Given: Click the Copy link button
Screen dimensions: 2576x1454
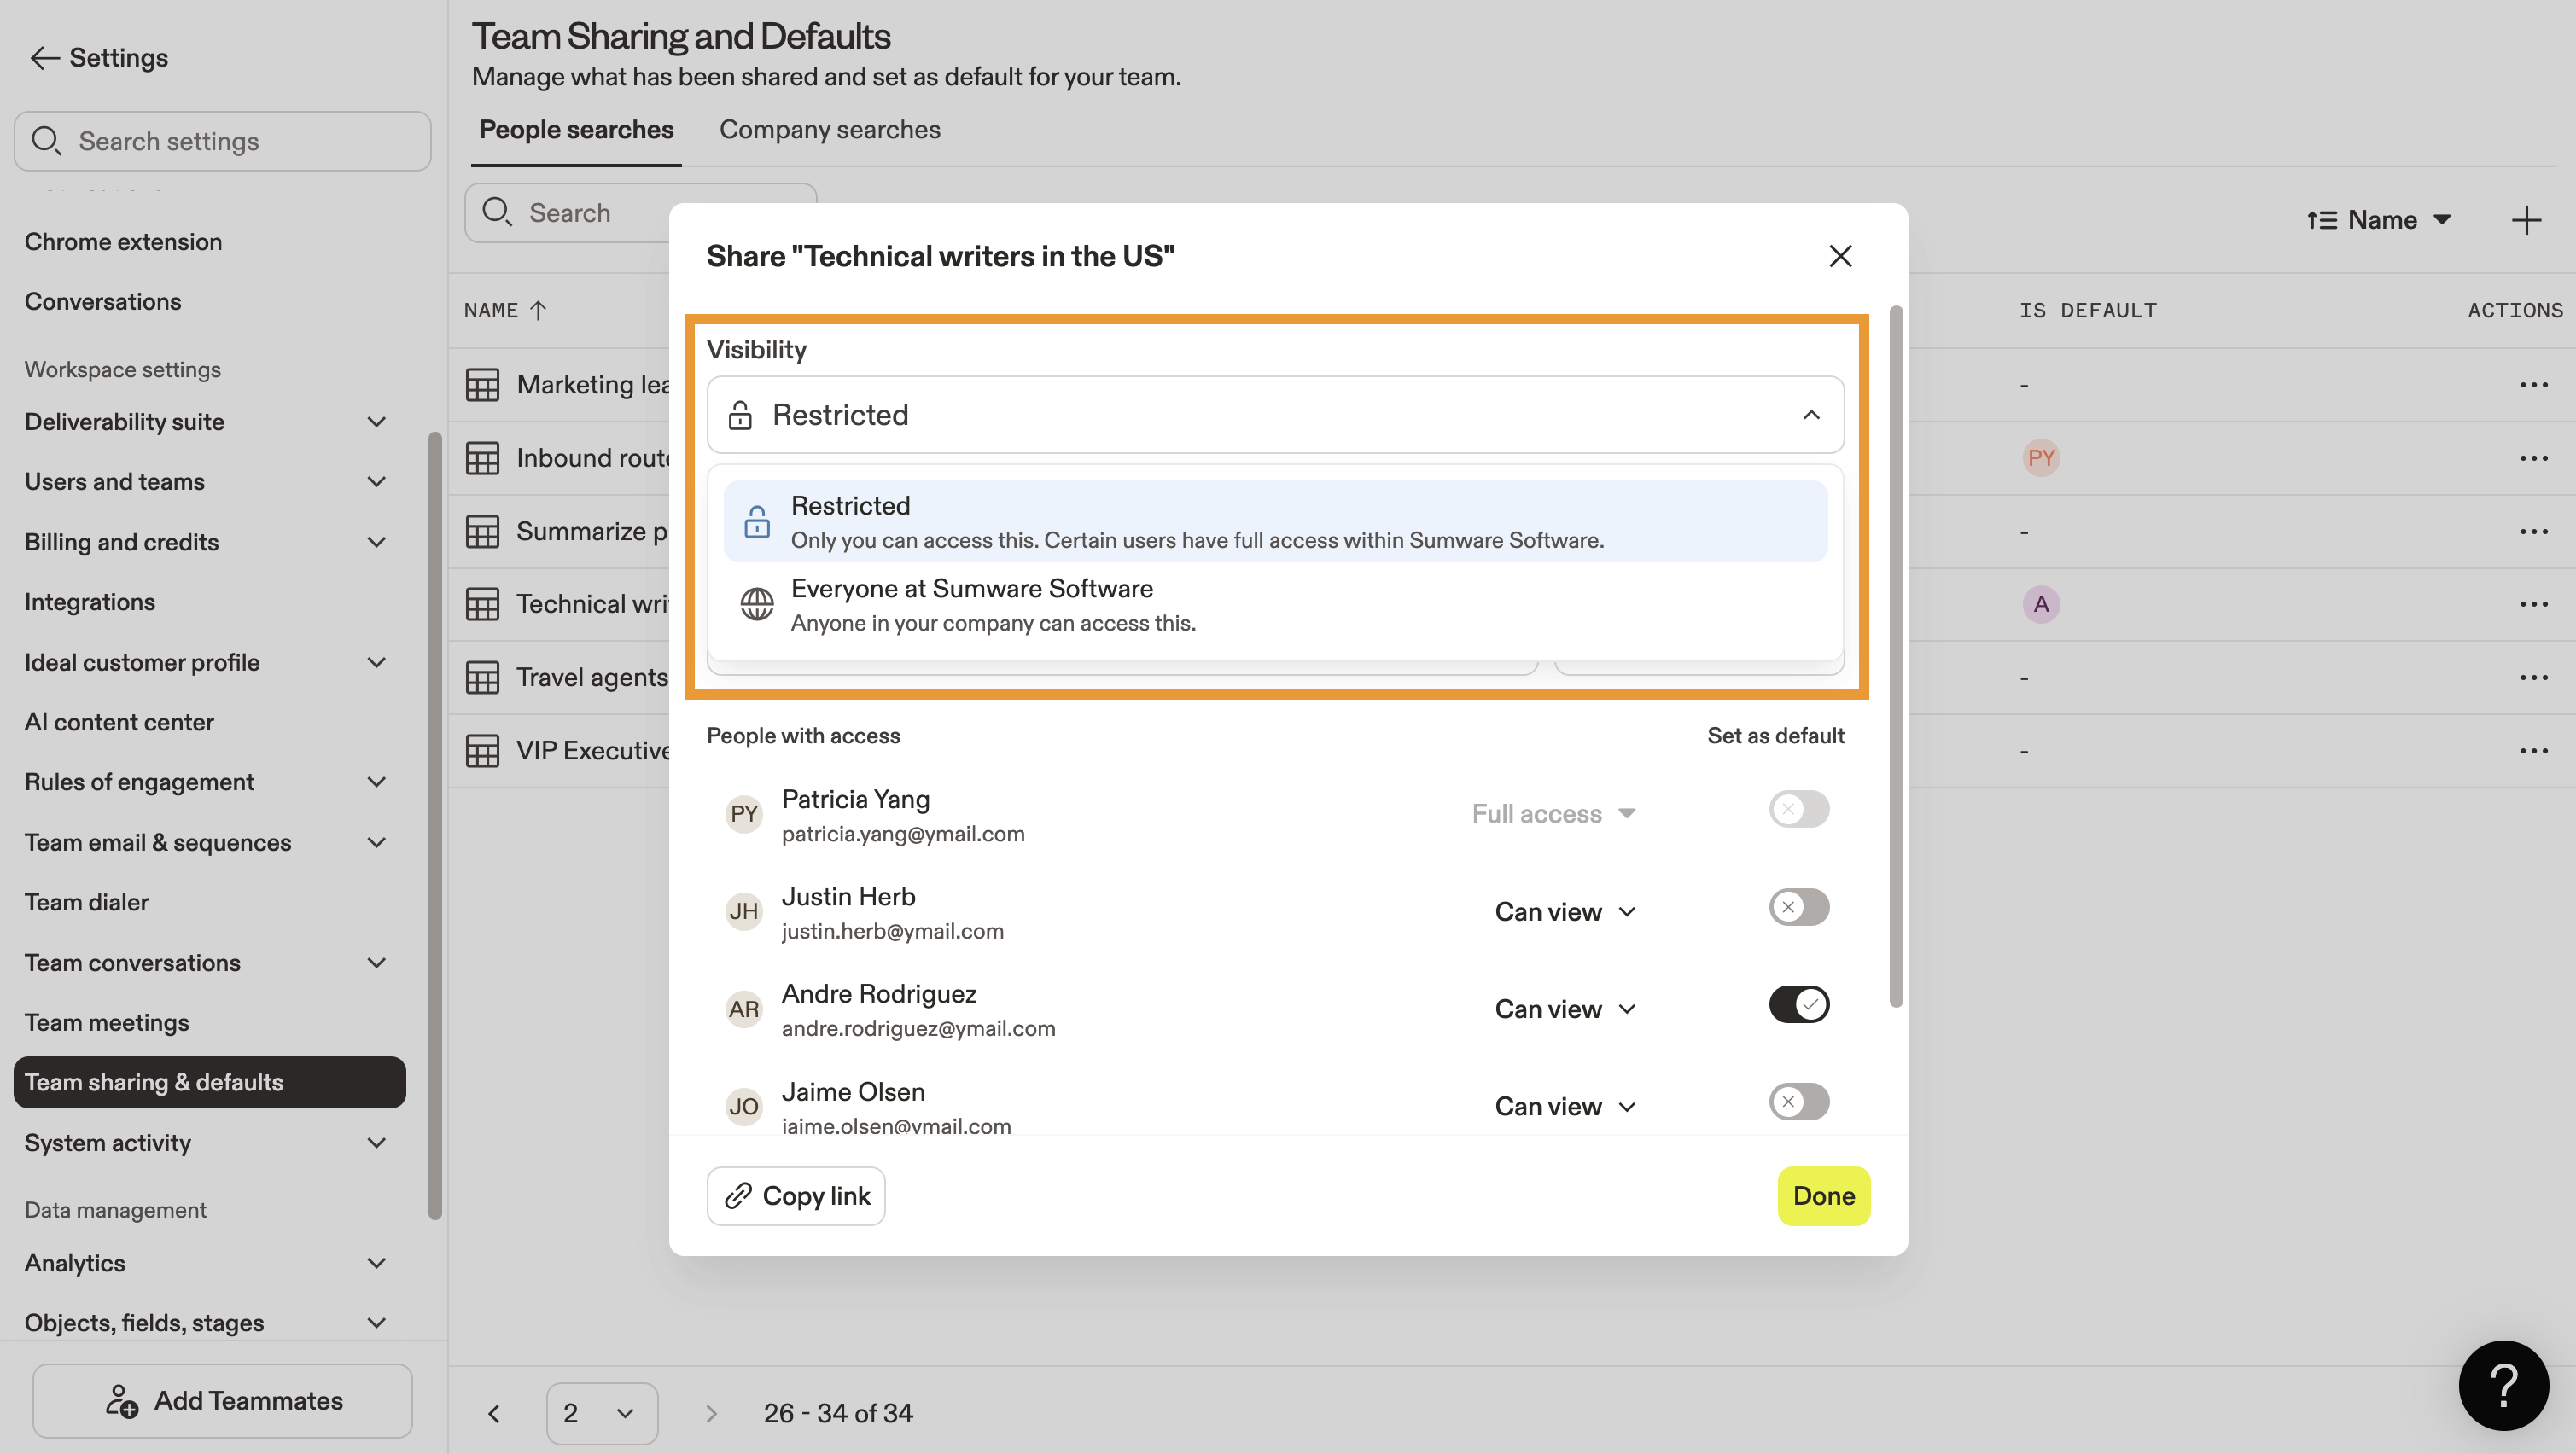Looking at the screenshot, I should [796, 1196].
